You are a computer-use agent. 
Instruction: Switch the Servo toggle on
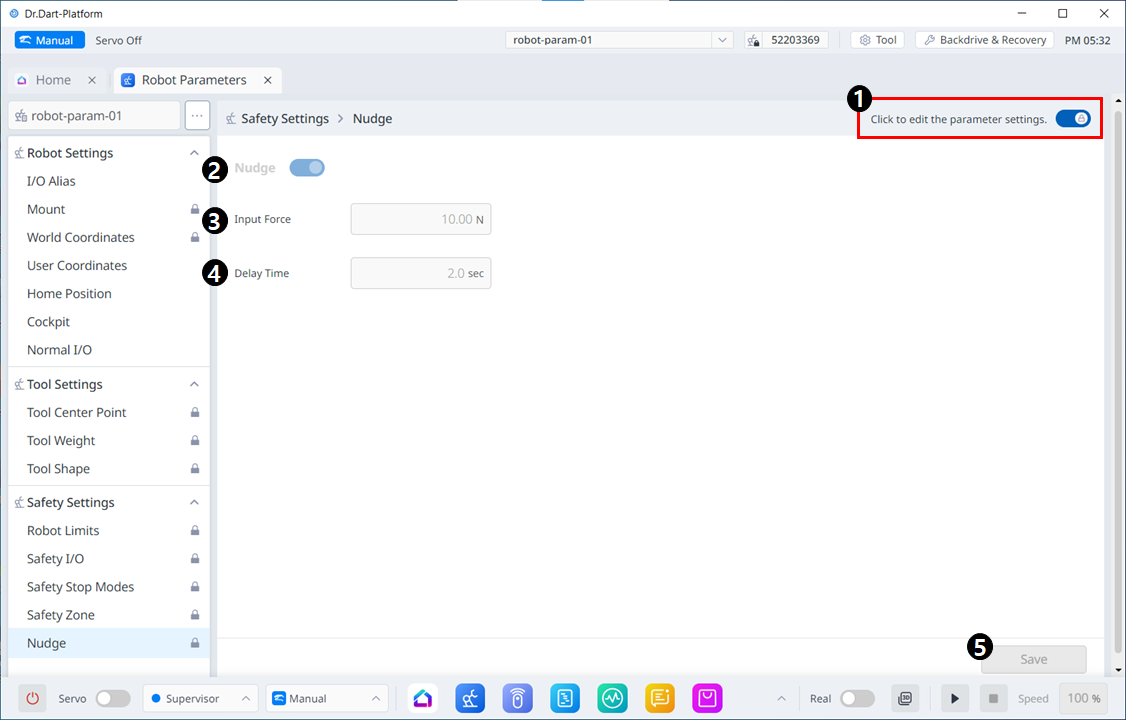(x=113, y=698)
